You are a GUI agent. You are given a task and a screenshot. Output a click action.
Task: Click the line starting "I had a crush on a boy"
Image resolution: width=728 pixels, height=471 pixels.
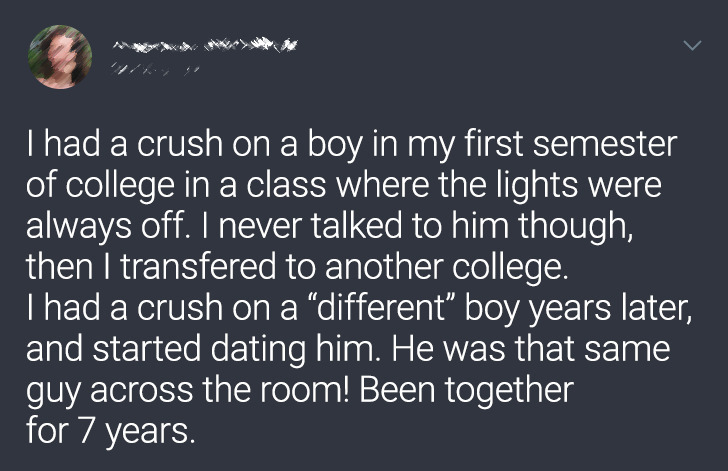(351, 144)
